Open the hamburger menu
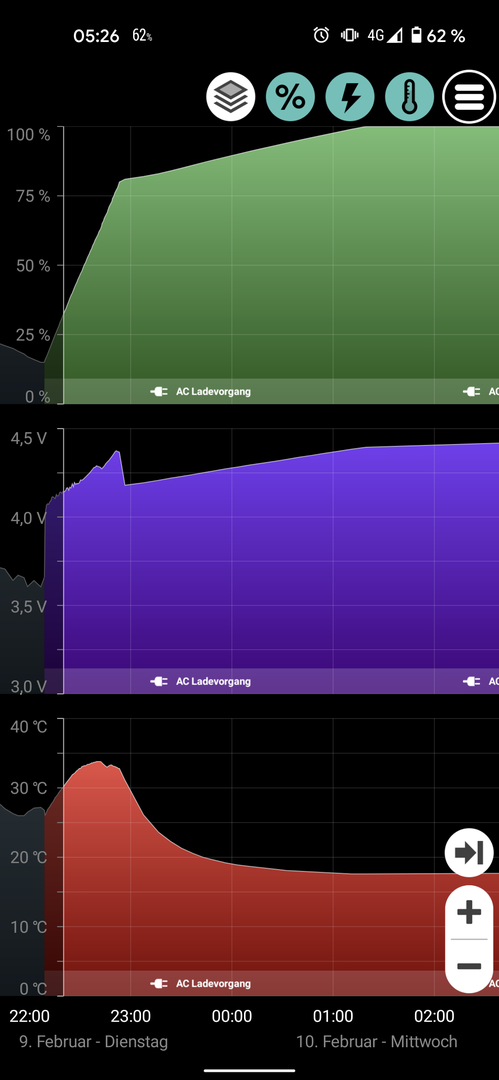Viewport: 499px width, 1080px height. [x=469, y=97]
